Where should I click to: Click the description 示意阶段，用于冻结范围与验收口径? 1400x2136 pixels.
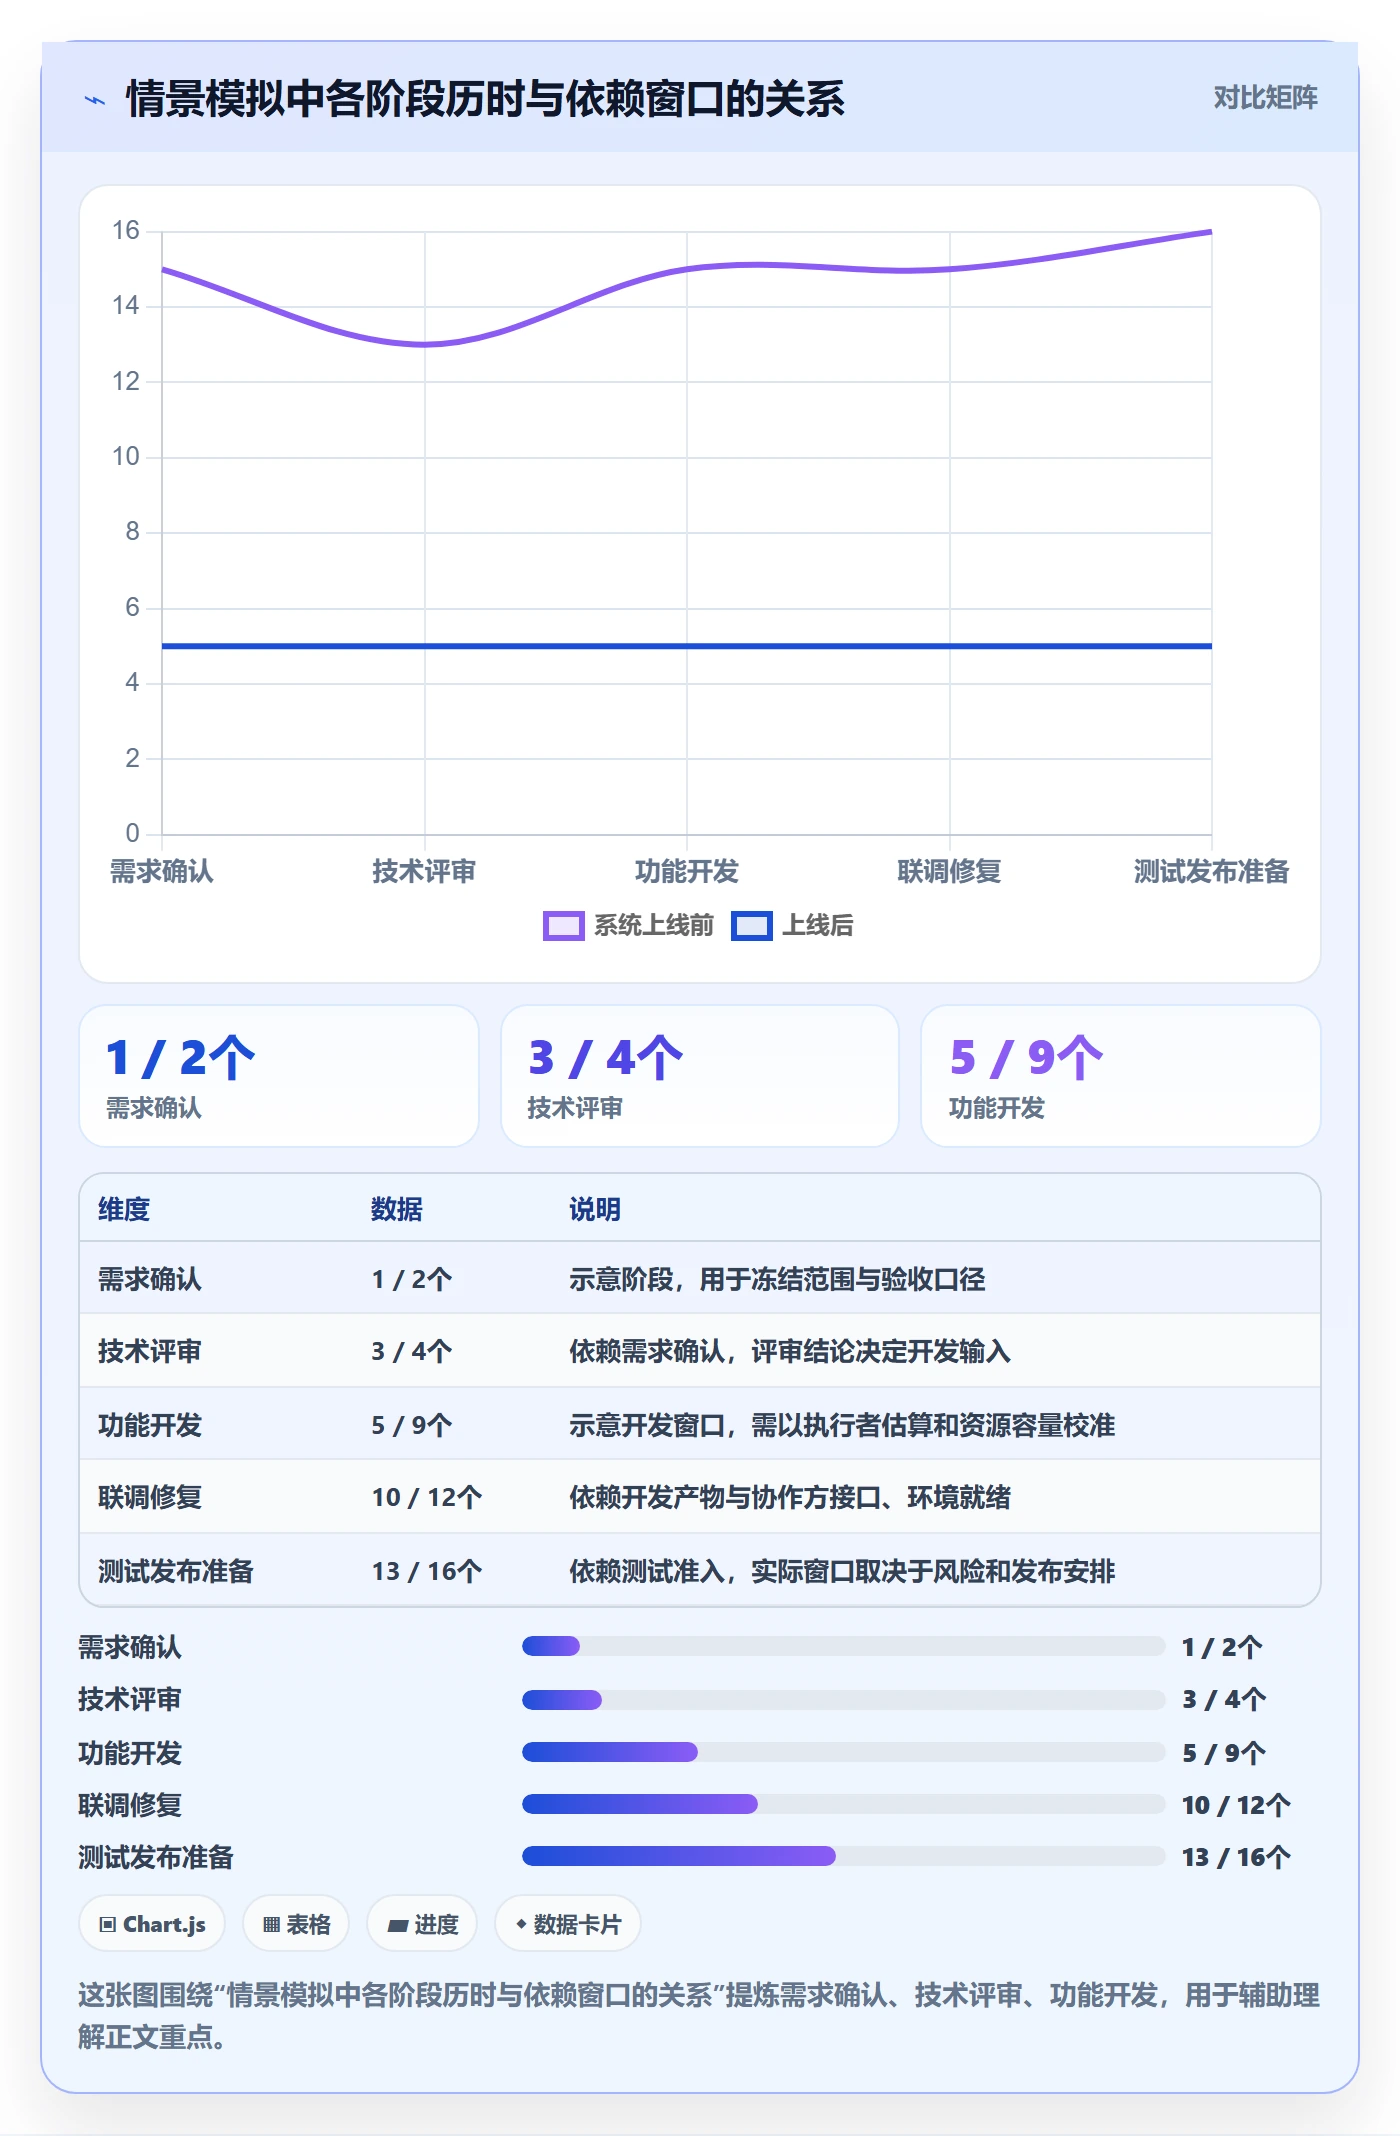point(777,1279)
